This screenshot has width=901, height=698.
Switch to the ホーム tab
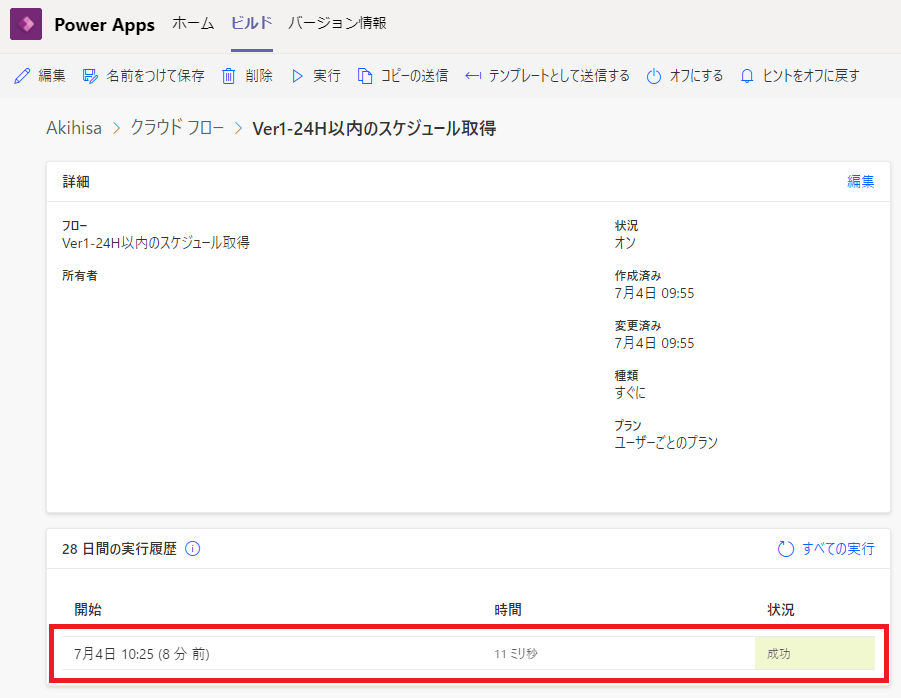pos(192,24)
